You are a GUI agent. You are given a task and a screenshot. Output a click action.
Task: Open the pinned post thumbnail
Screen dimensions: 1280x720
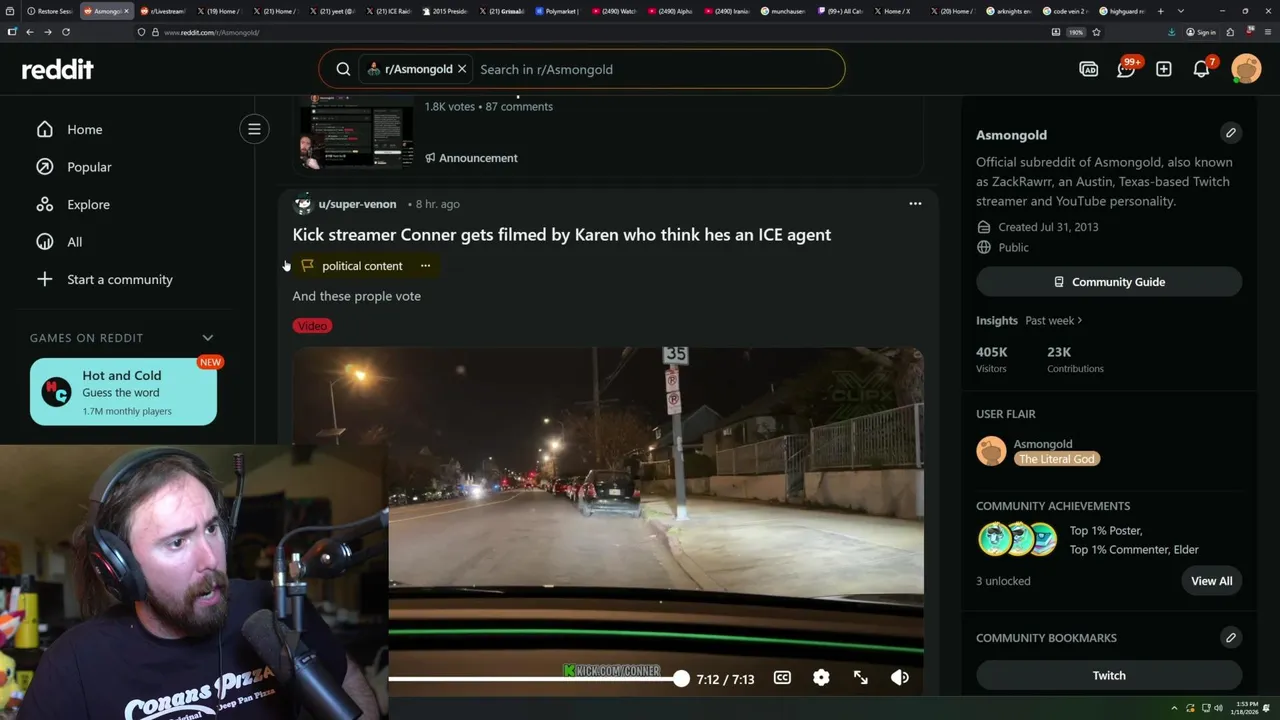pos(357,131)
